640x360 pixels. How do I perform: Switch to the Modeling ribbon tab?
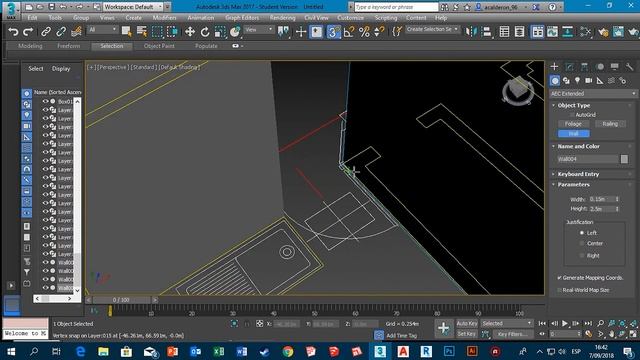pos(30,46)
